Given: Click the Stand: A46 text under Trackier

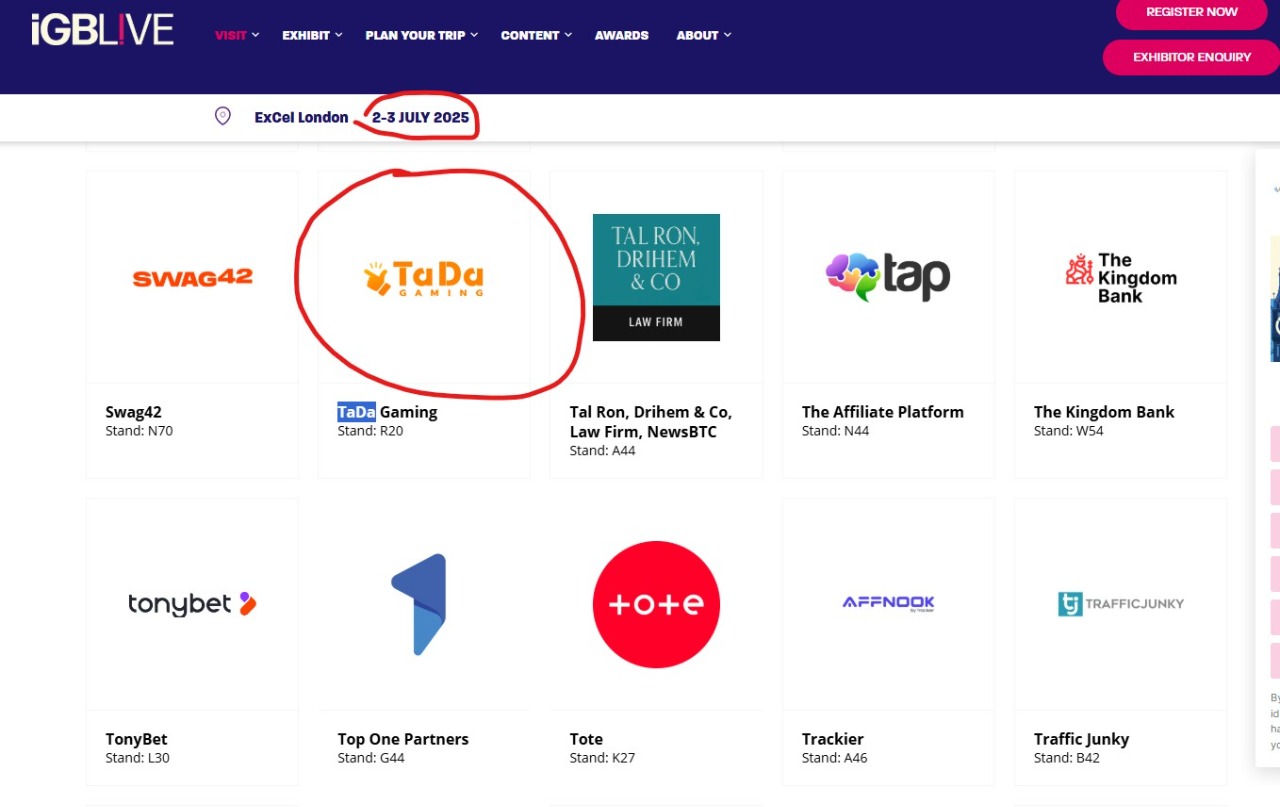Looking at the screenshot, I should pyautogui.click(x=834, y=758).
